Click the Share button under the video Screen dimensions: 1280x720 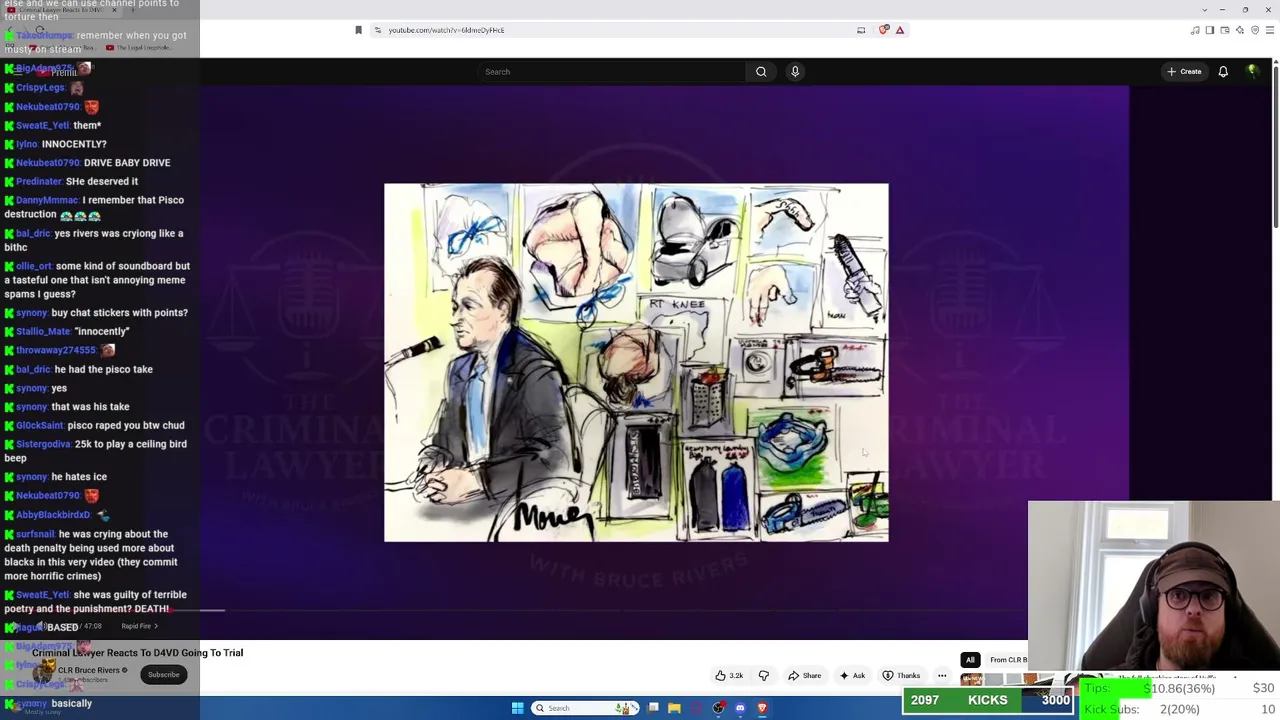[805, 676]
